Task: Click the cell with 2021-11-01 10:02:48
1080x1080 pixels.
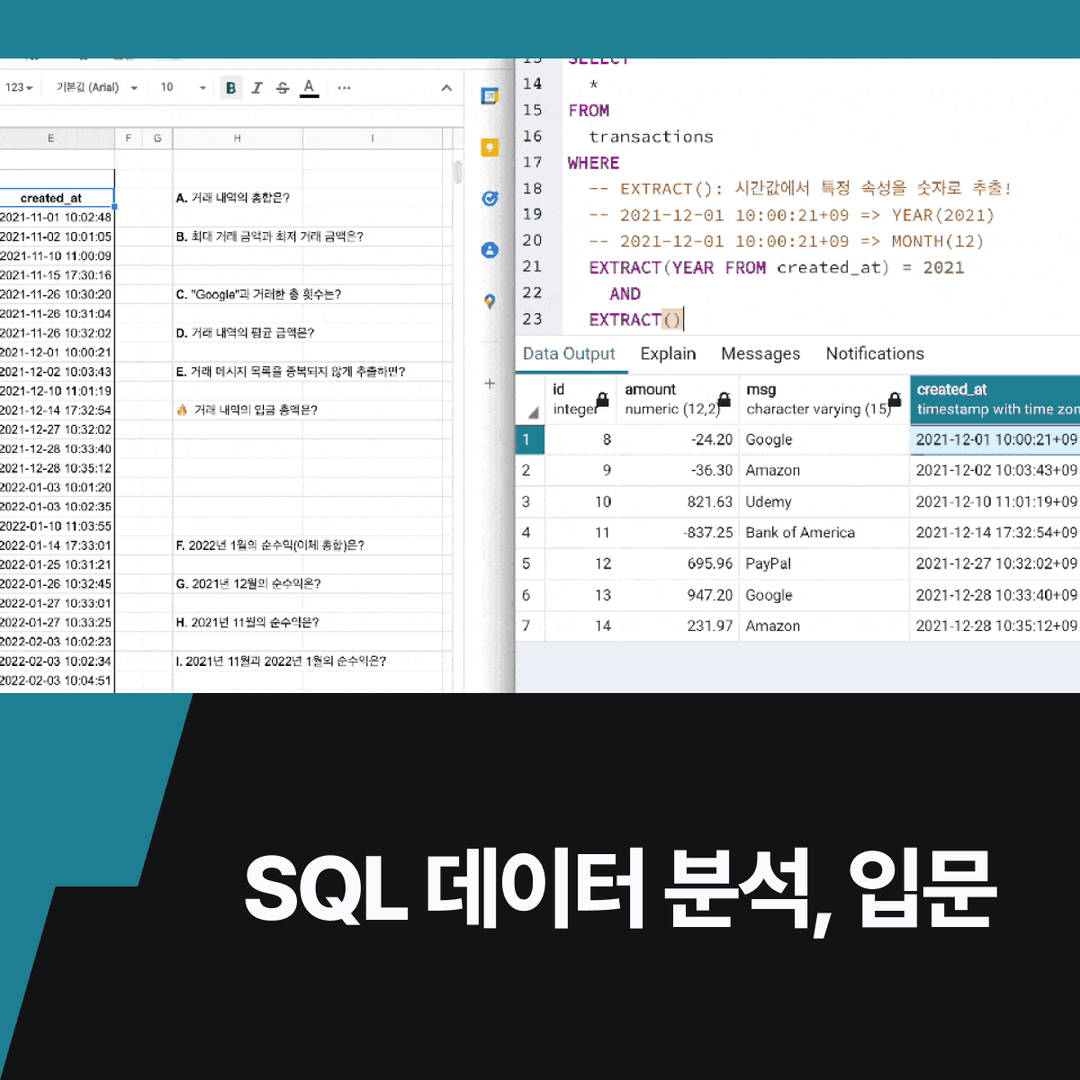Action: tap(56, 217)
